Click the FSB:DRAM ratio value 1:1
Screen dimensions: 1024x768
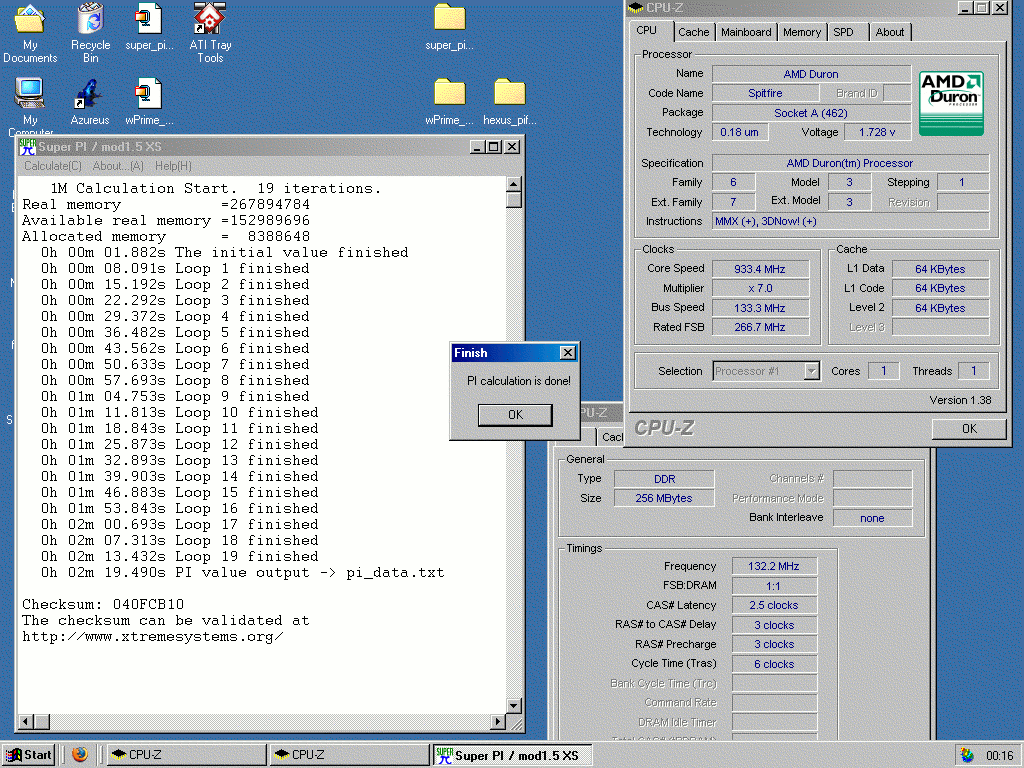click(774, 586)
